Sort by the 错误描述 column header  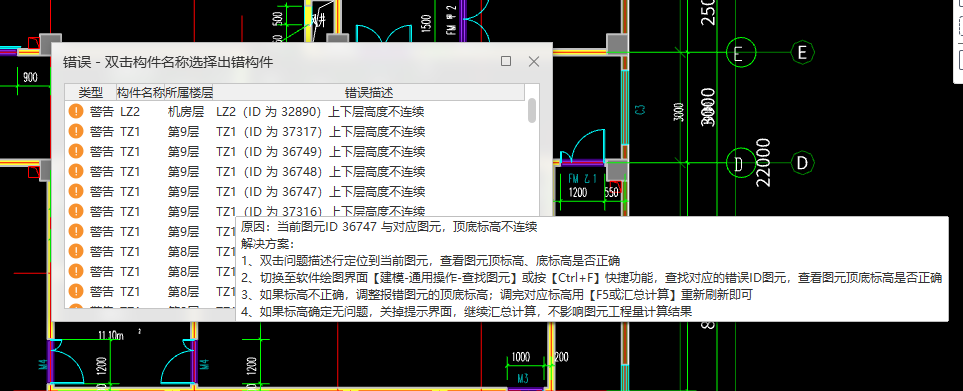point(368,93)
